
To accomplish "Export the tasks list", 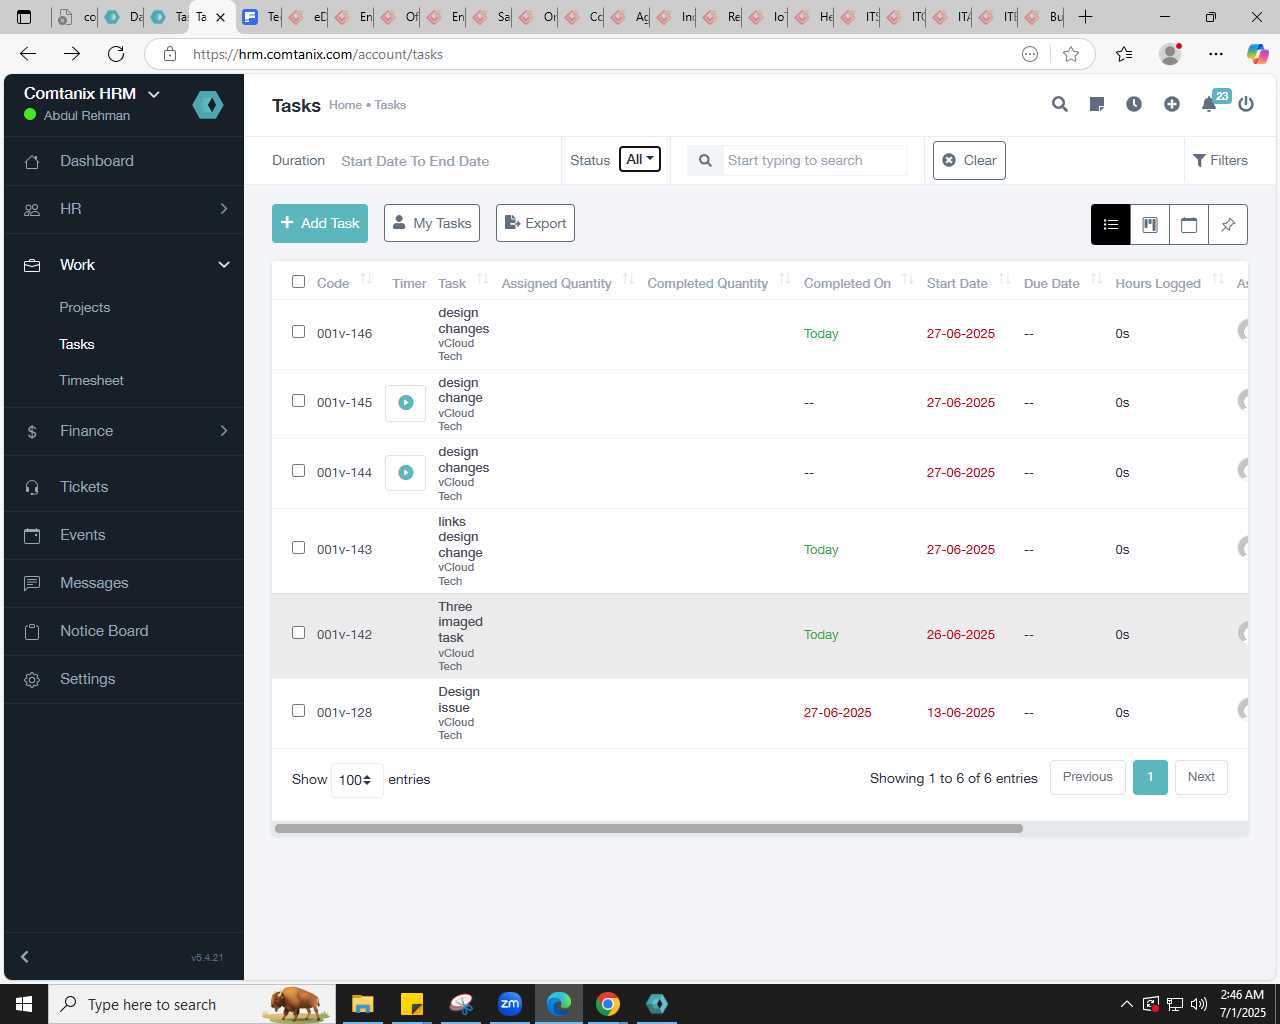I will click(x=535, y=224).
